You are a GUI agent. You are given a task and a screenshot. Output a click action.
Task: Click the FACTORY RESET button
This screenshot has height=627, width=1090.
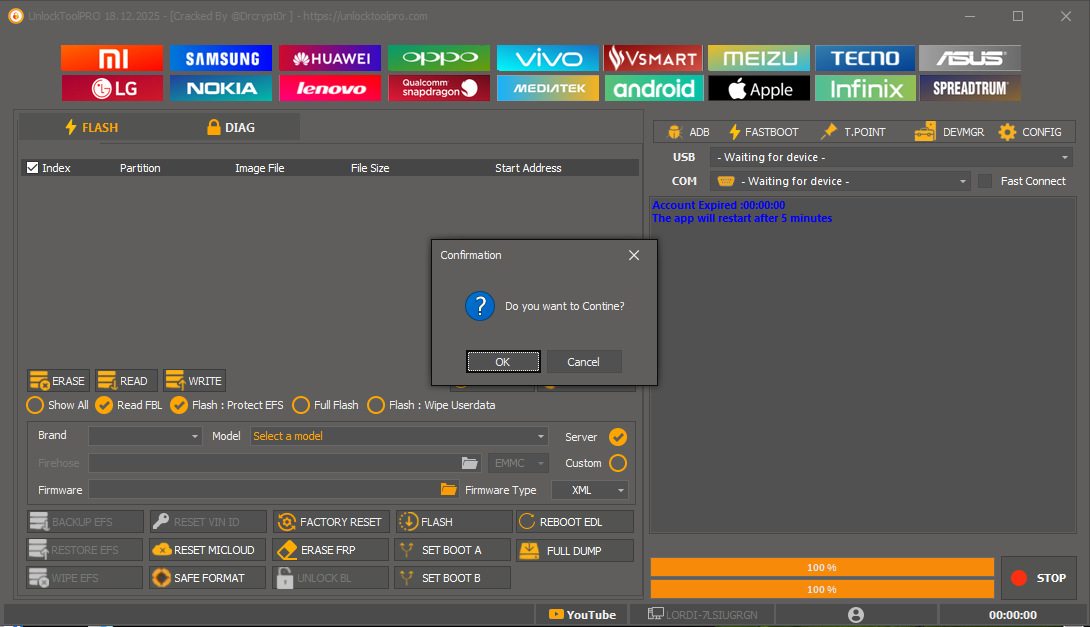330,522
